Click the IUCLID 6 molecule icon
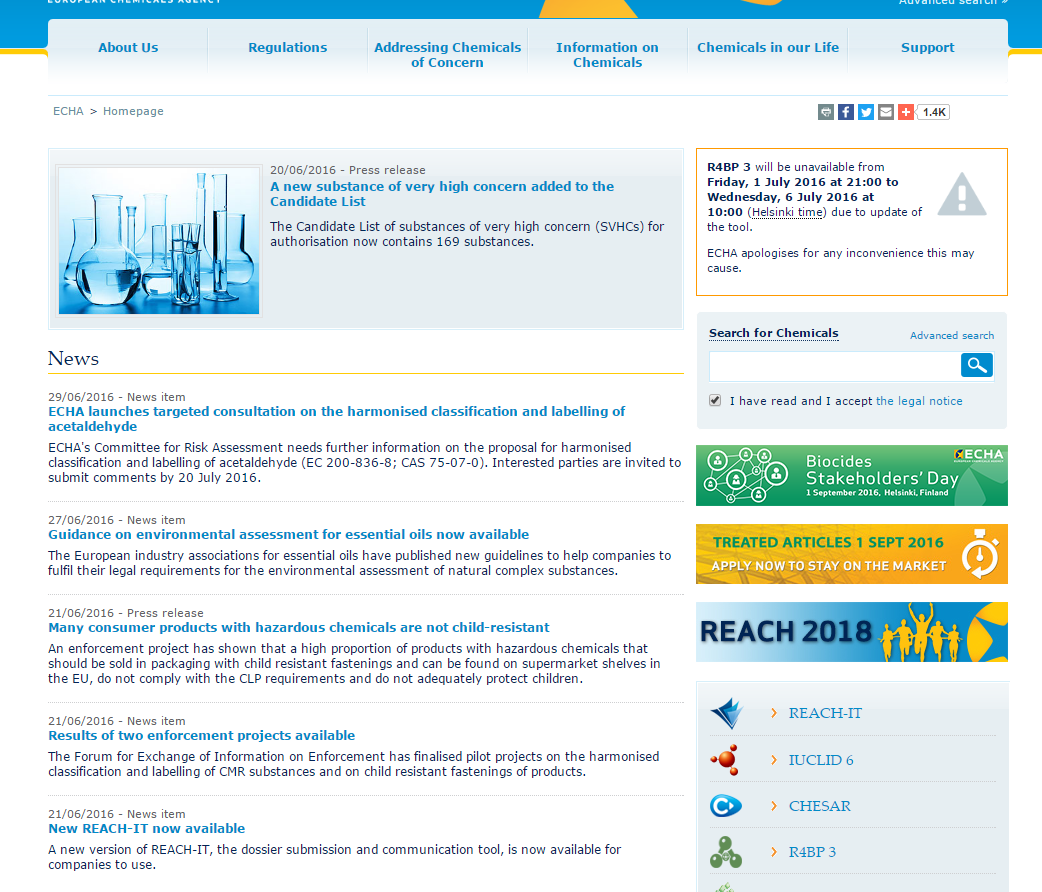1042x892 pixels. coord(726,760)
